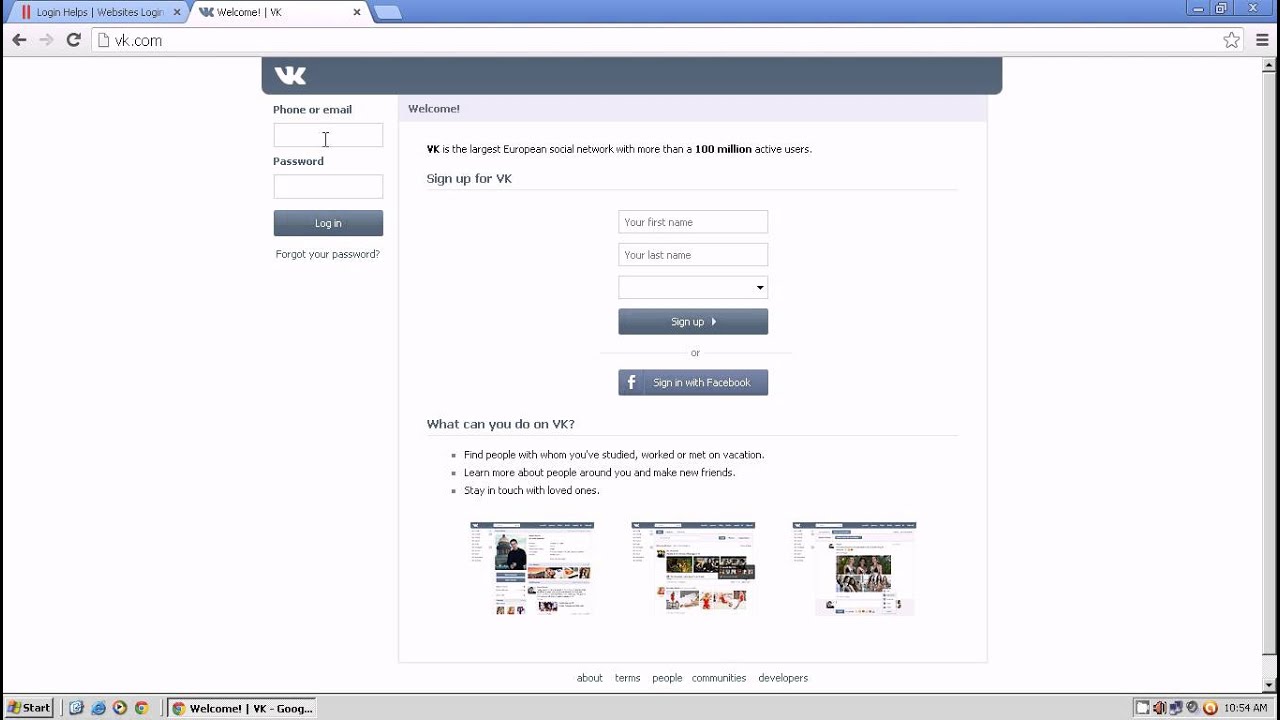This screenshot has width=1280, height=720.
Task: Launch Internet Explorer from the quick launch
Action: pyautogui.click(x=98, y=708)
